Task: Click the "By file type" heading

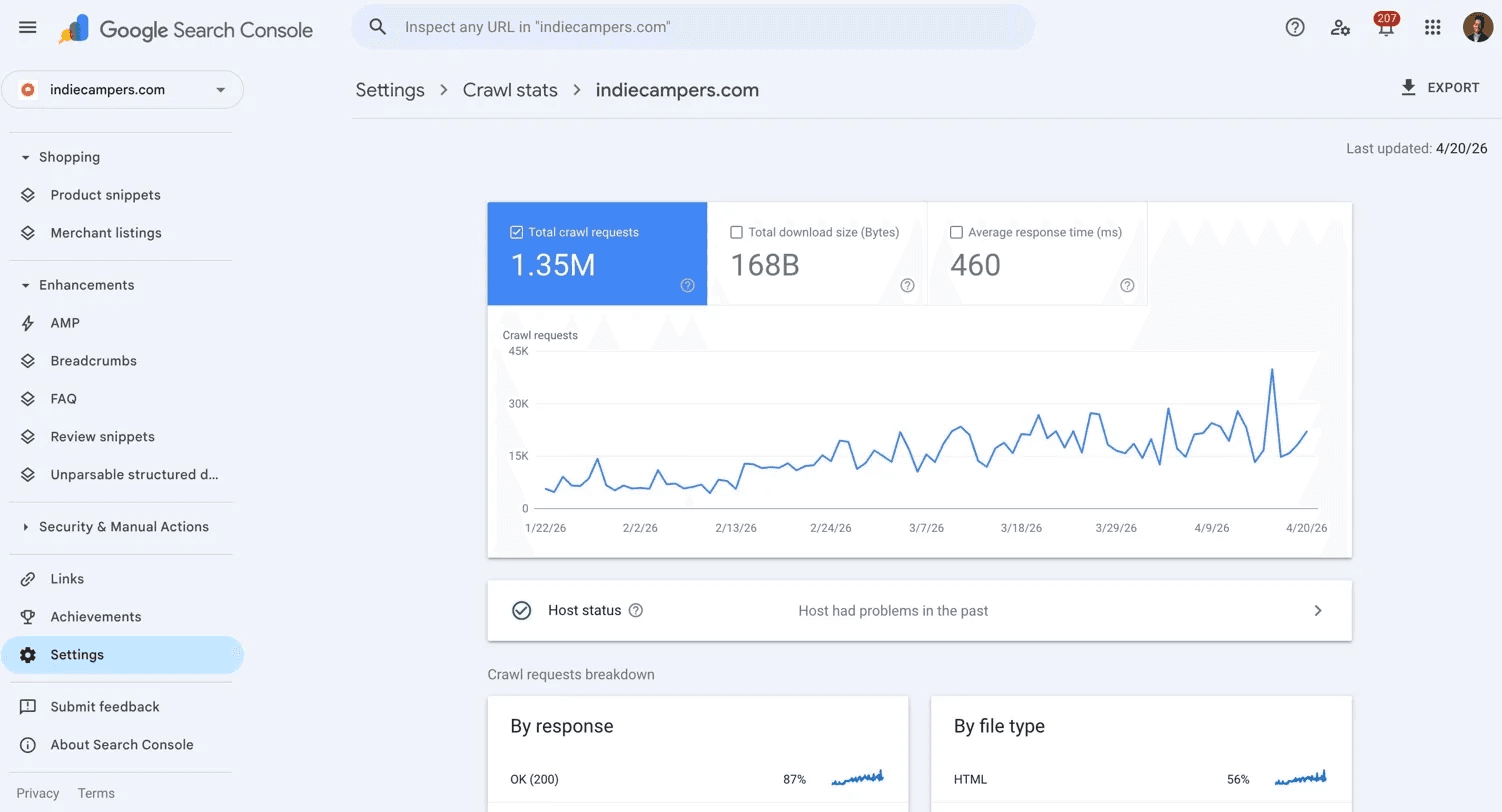Action: pos(999,726)
